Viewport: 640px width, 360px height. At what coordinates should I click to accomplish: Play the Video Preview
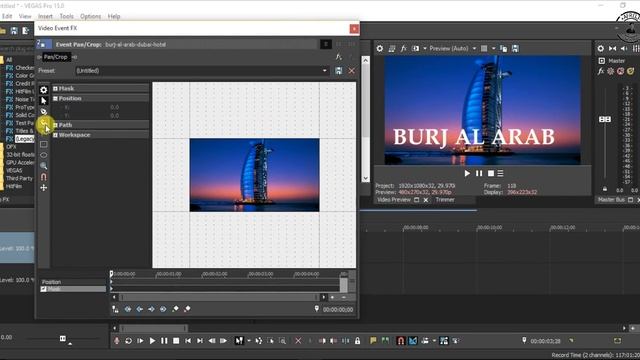[x=467, y=173]
